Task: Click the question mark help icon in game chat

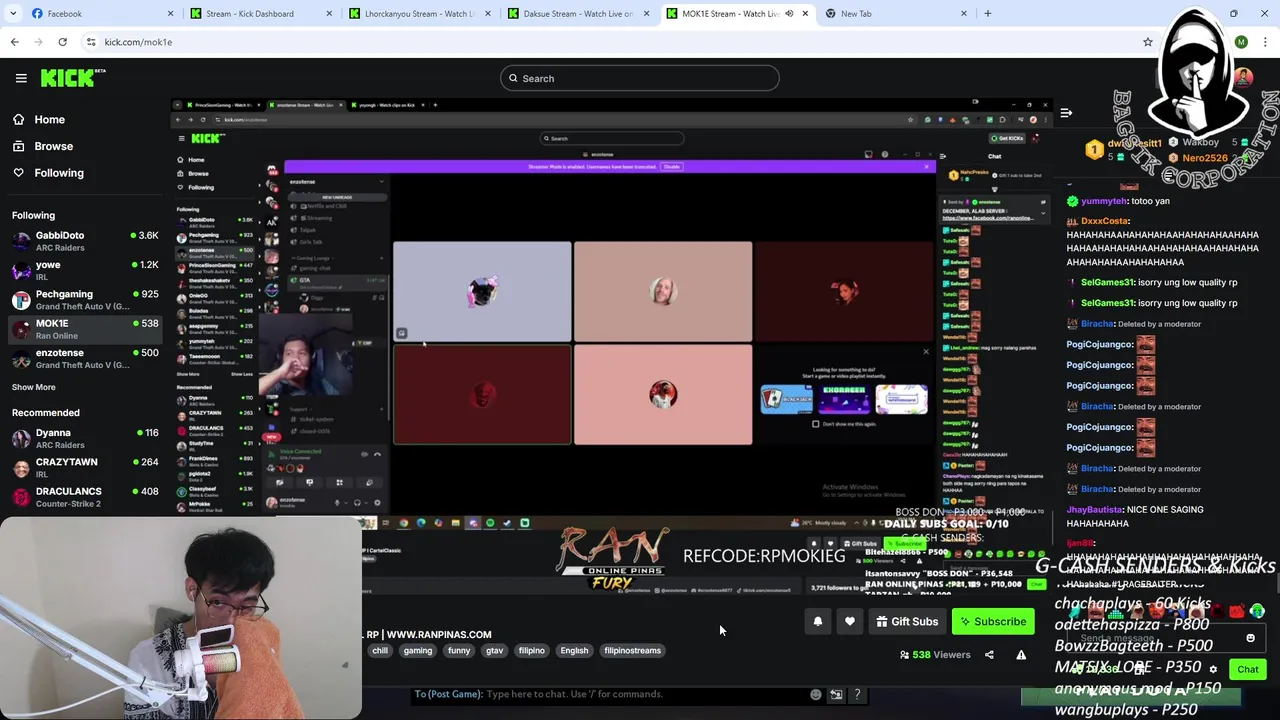Action: pyautogui.click(x=857, y=694)
